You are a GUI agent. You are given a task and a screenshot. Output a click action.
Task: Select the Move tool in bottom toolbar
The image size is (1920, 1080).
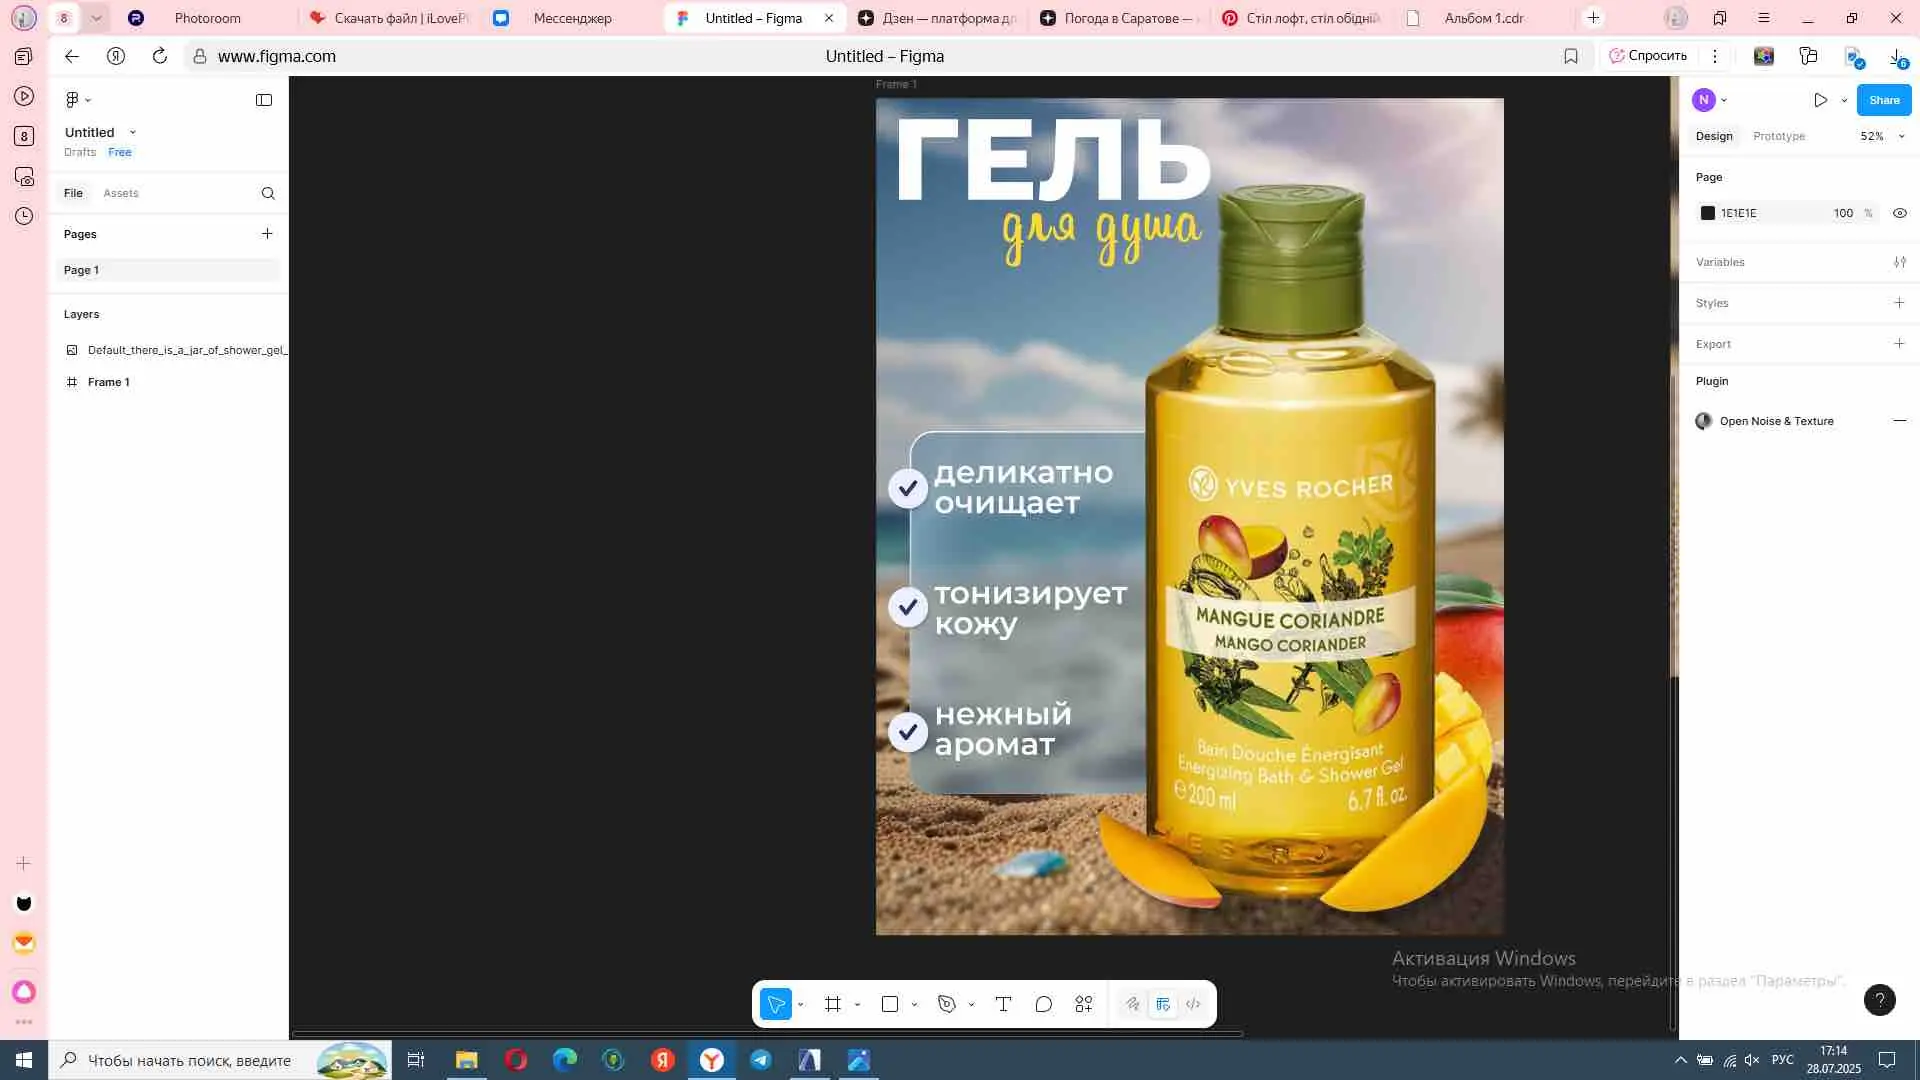click(x=776, y=1004)
